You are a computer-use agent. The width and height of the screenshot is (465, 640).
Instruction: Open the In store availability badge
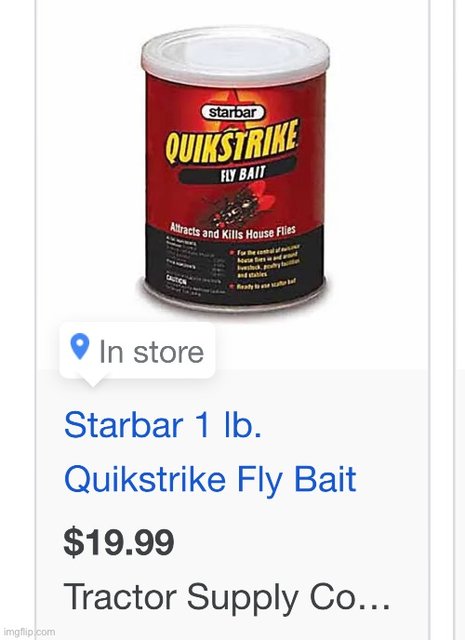(x=137, y=351)
